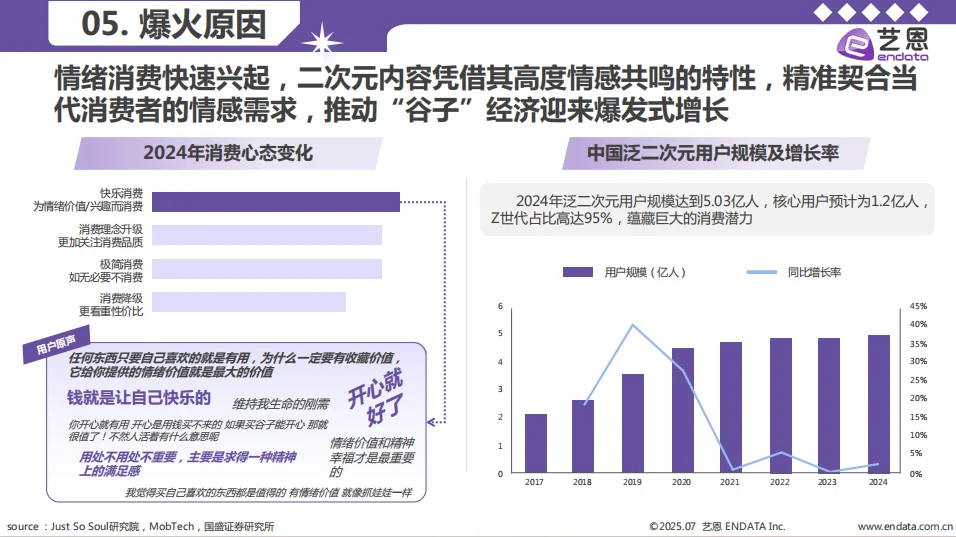This screenshot has width=956, height=537.
Task: Click the quote '情绪价值和精神幸福才是最重要的'
Action: 372,457
